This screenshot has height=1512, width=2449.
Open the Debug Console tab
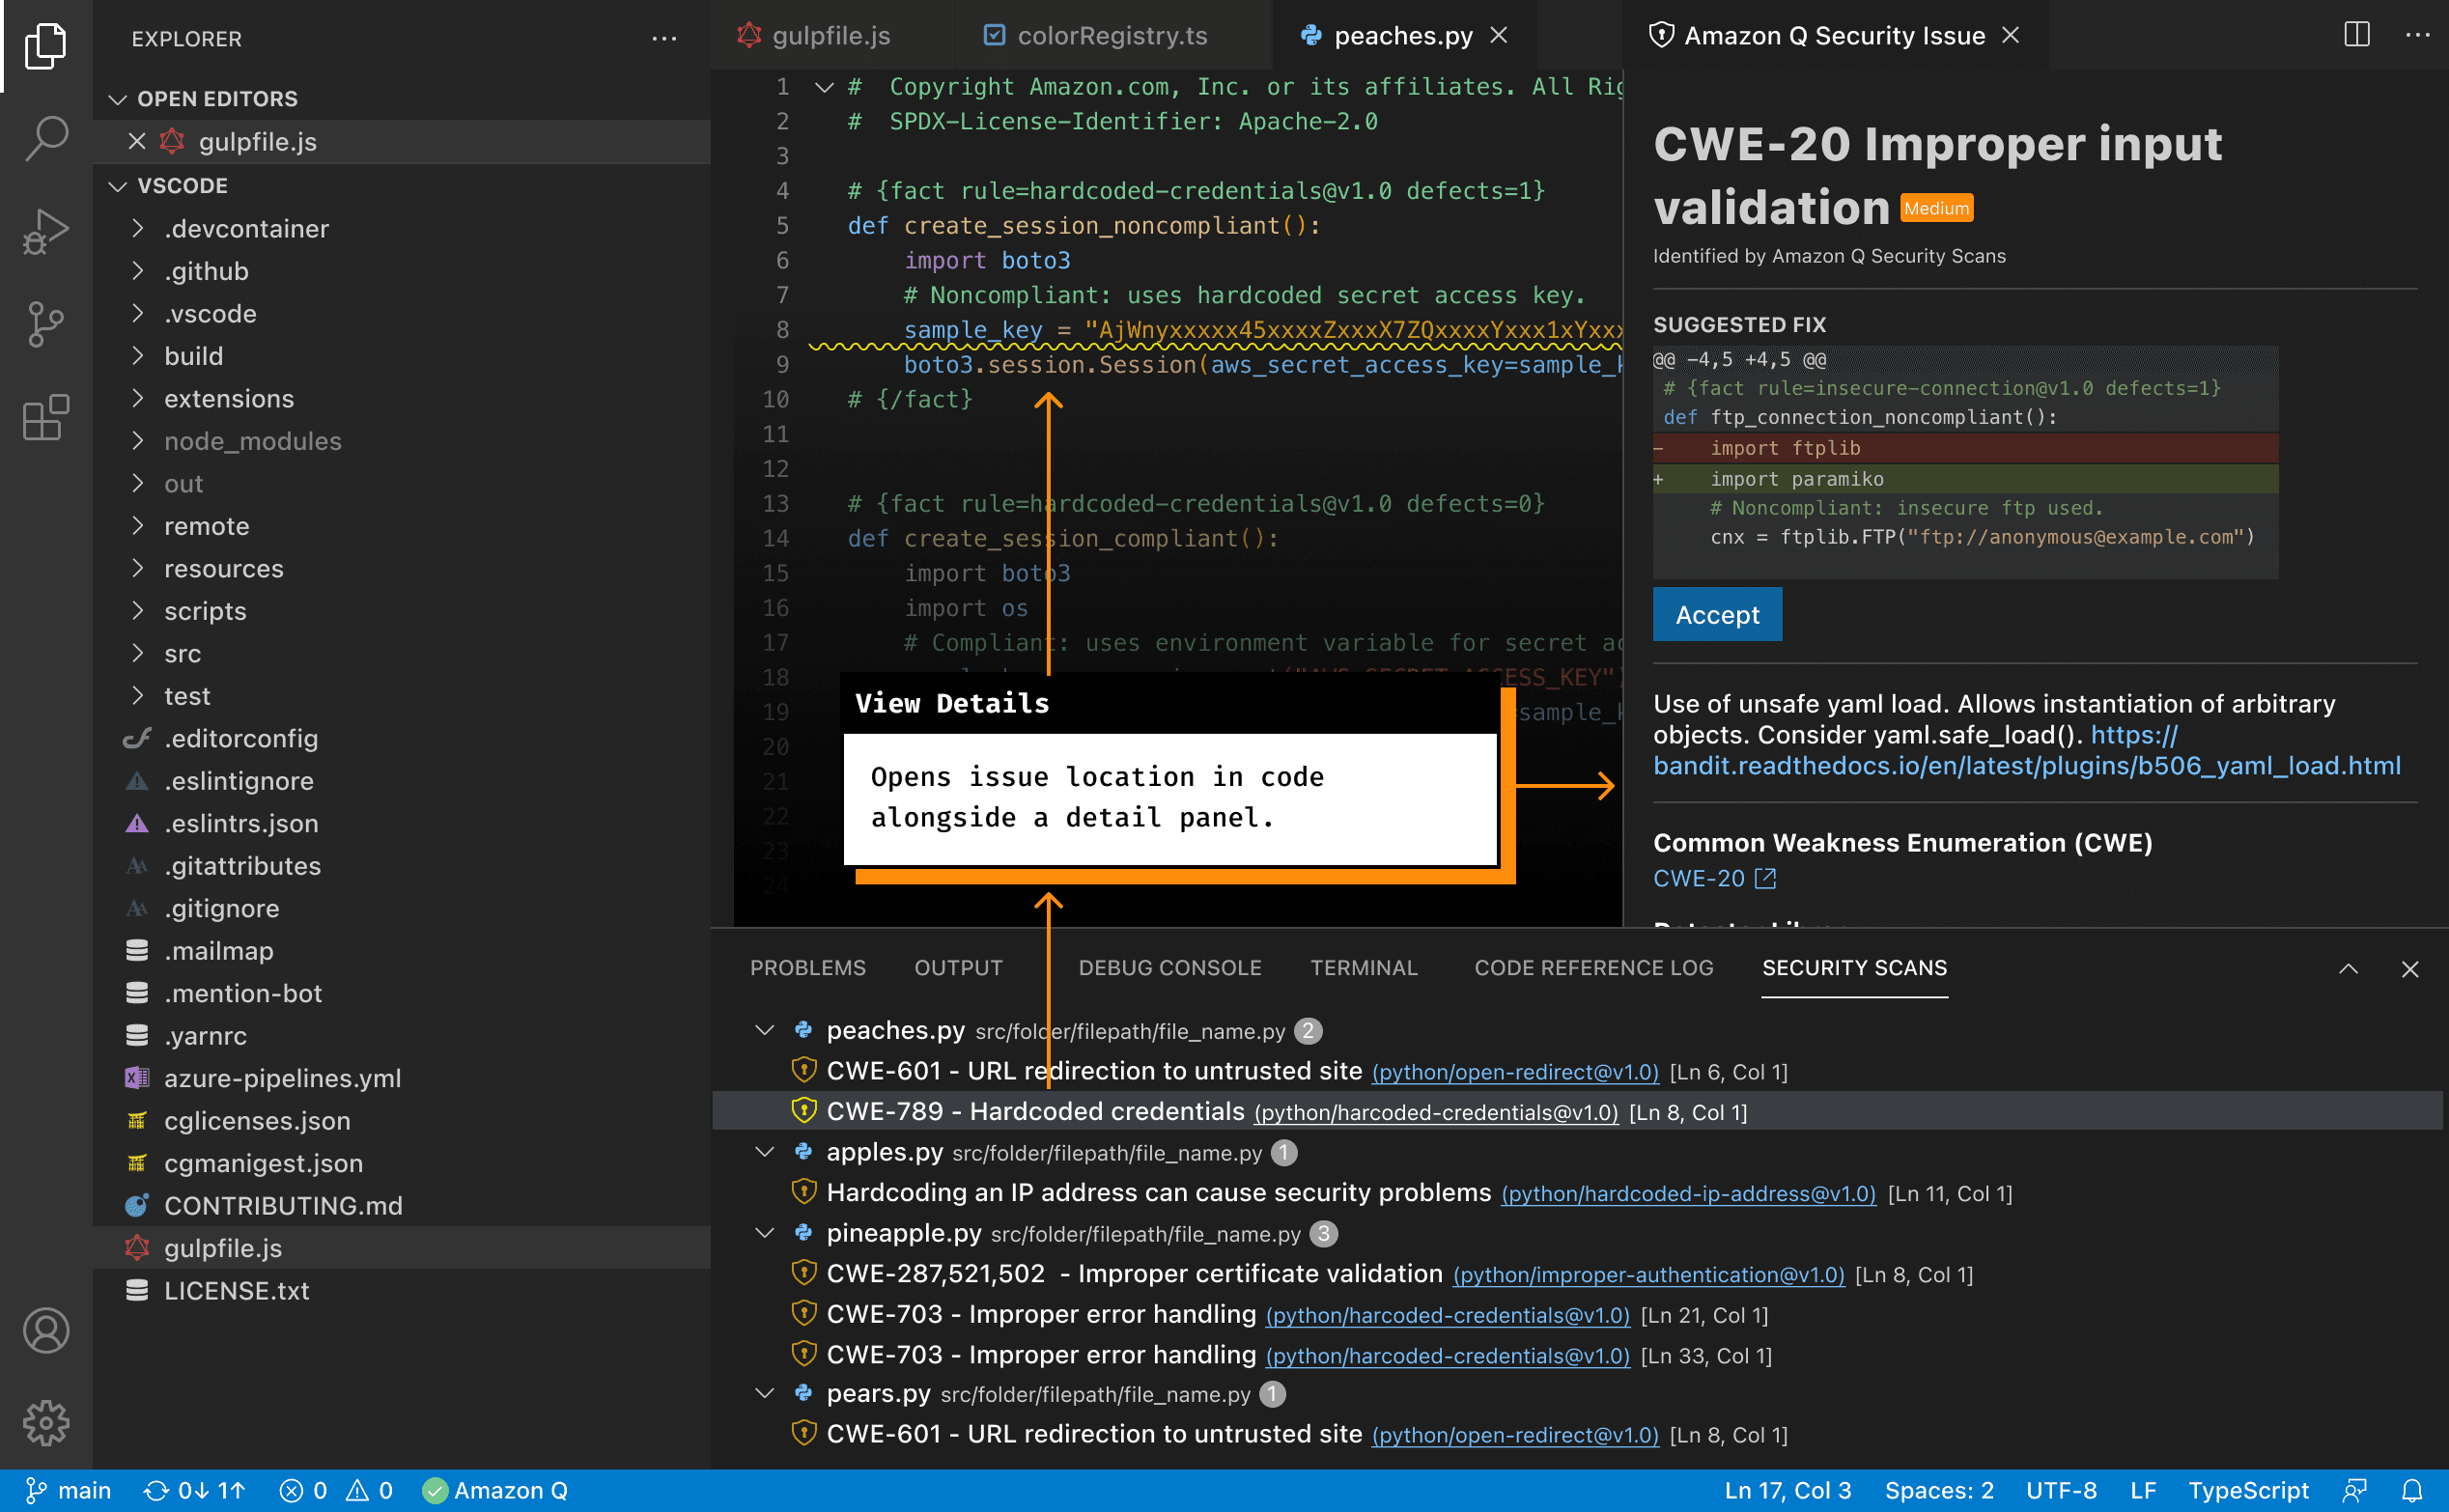pyautogui.click(x=1170, y=968)
